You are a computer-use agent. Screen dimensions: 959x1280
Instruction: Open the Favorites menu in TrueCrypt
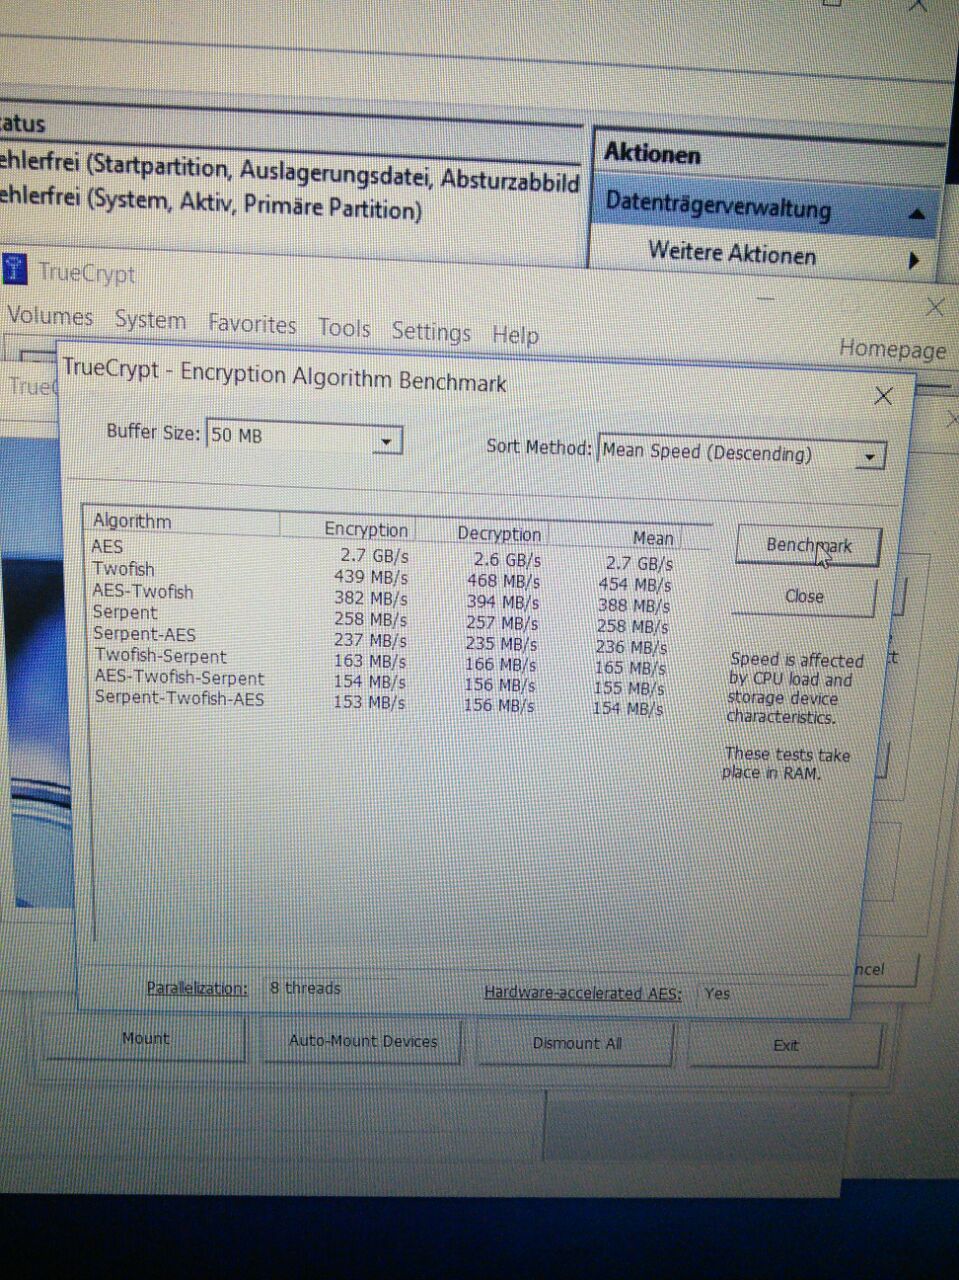[x=252, y=325]
